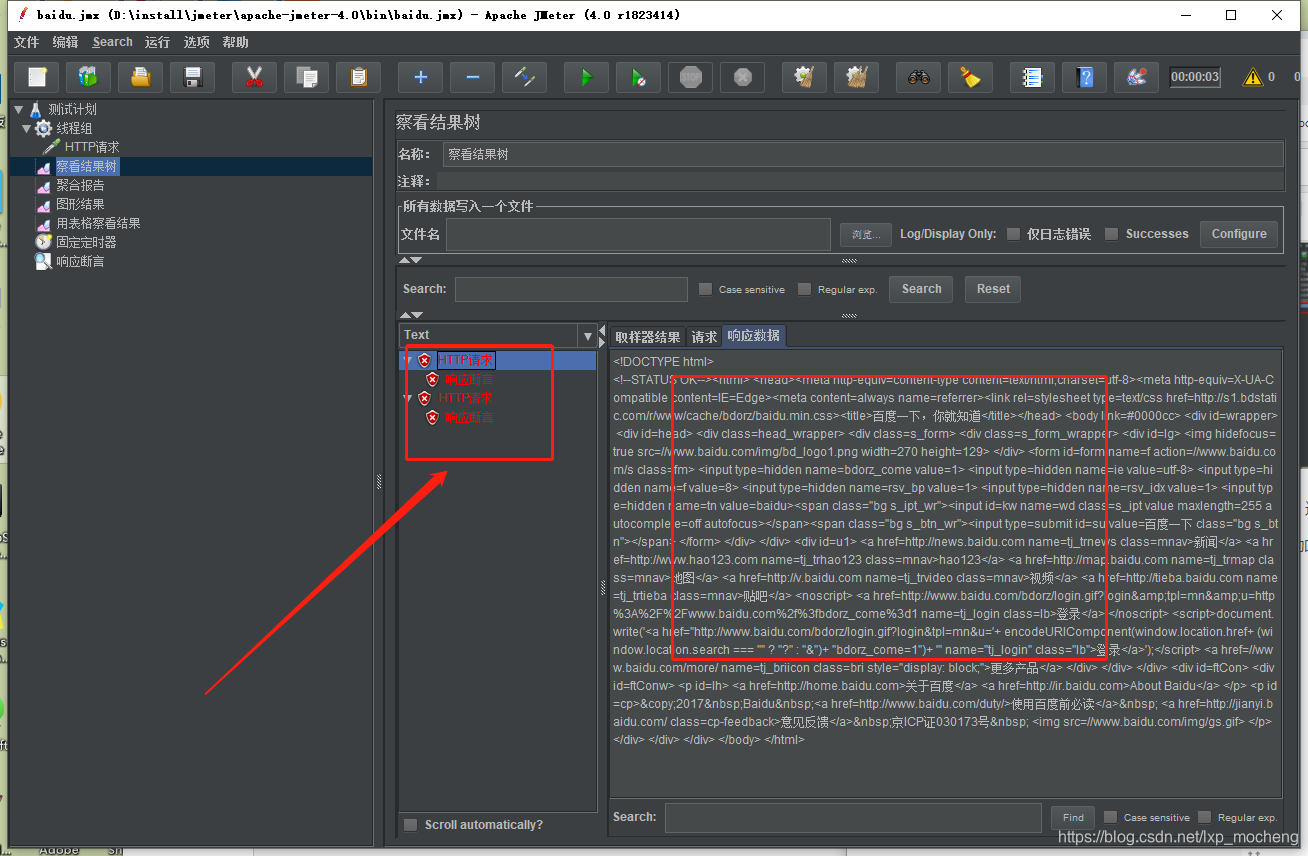Open the Search menu

tap(112, 42)
